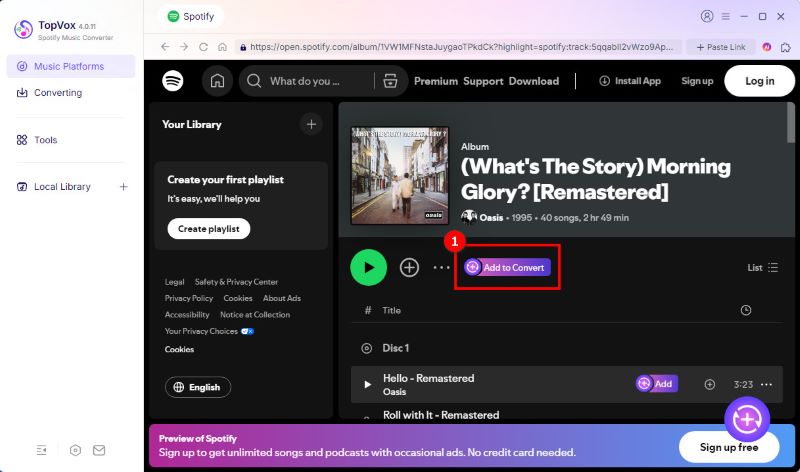
Task: Open the Music Platforms section
Action: click(70, 66)
